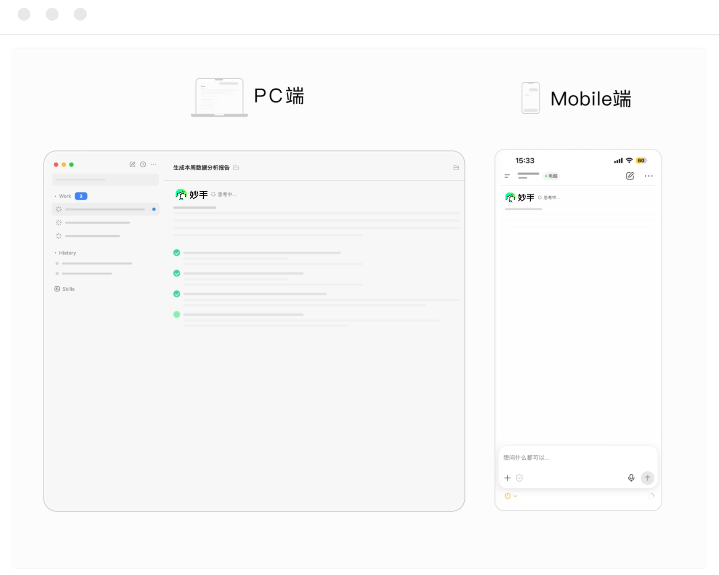Collapse the Work section in PC sidebar
Screen dimensions: 719x575
(55, 196)
